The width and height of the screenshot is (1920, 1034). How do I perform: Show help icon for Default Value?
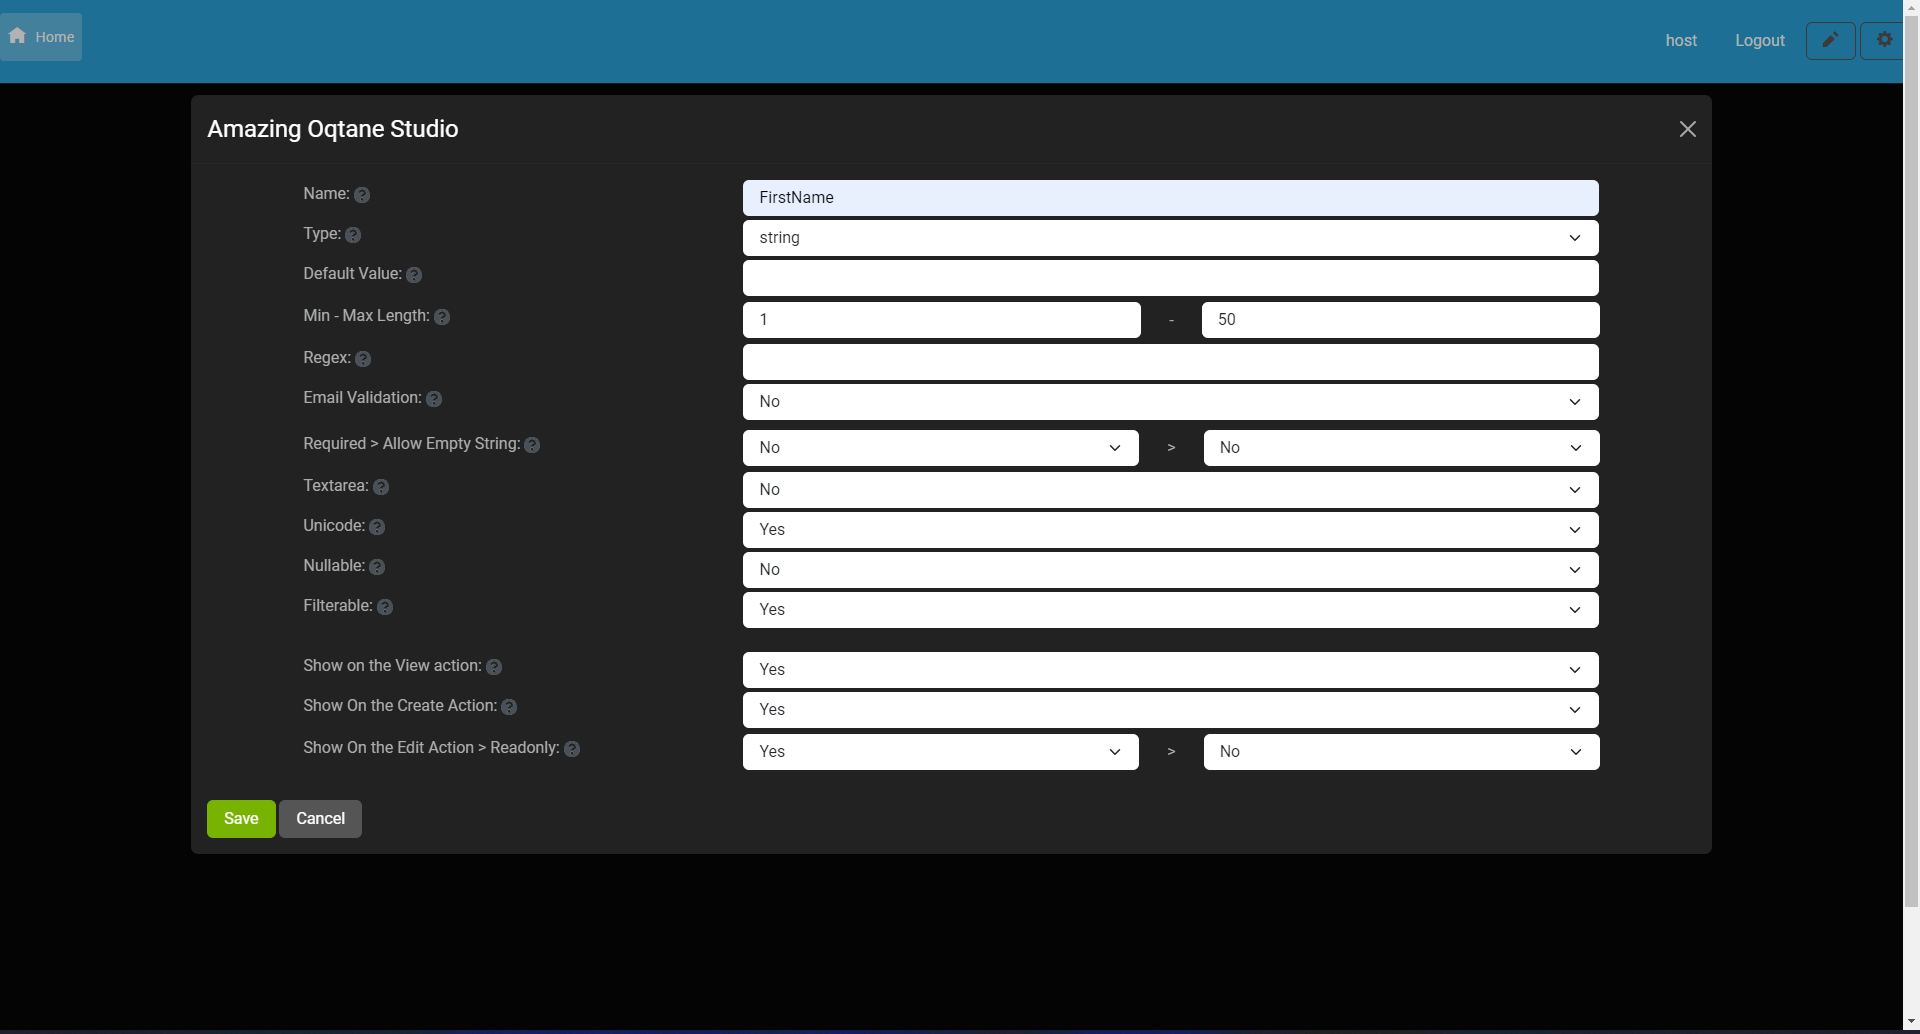(x=414, y=275)
